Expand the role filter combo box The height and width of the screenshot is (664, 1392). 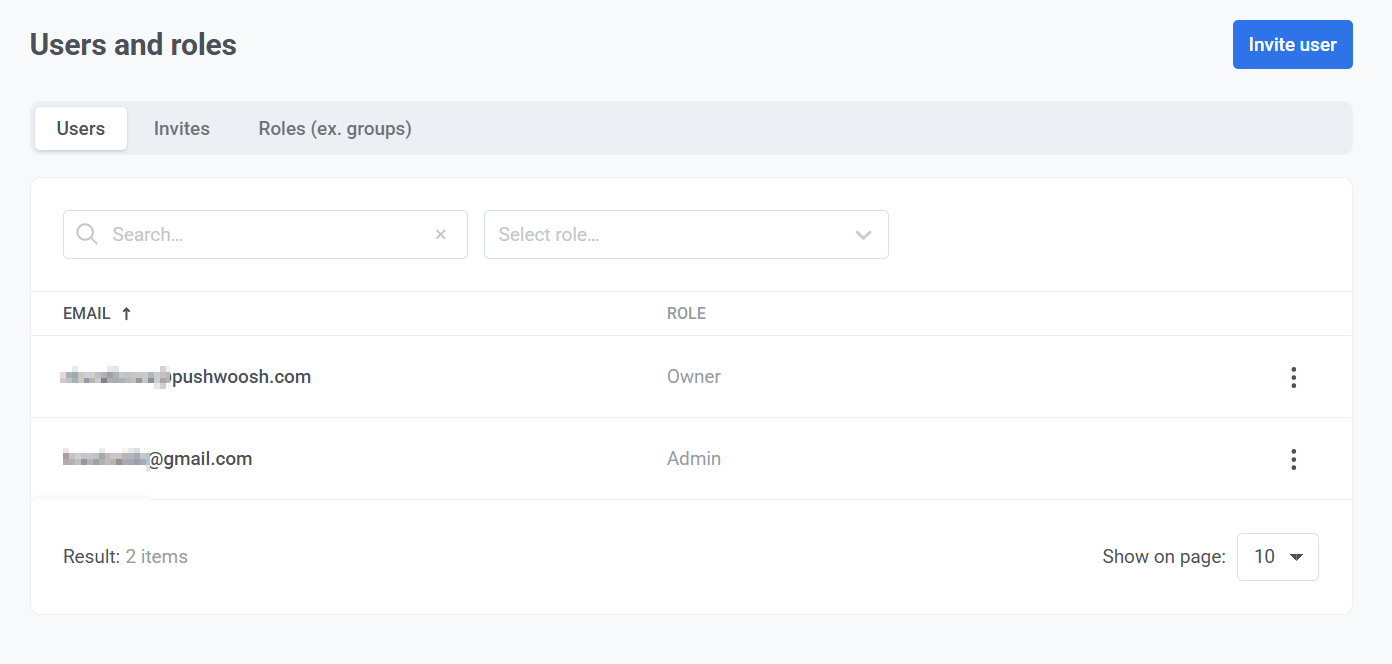click(x=686, y=234)
